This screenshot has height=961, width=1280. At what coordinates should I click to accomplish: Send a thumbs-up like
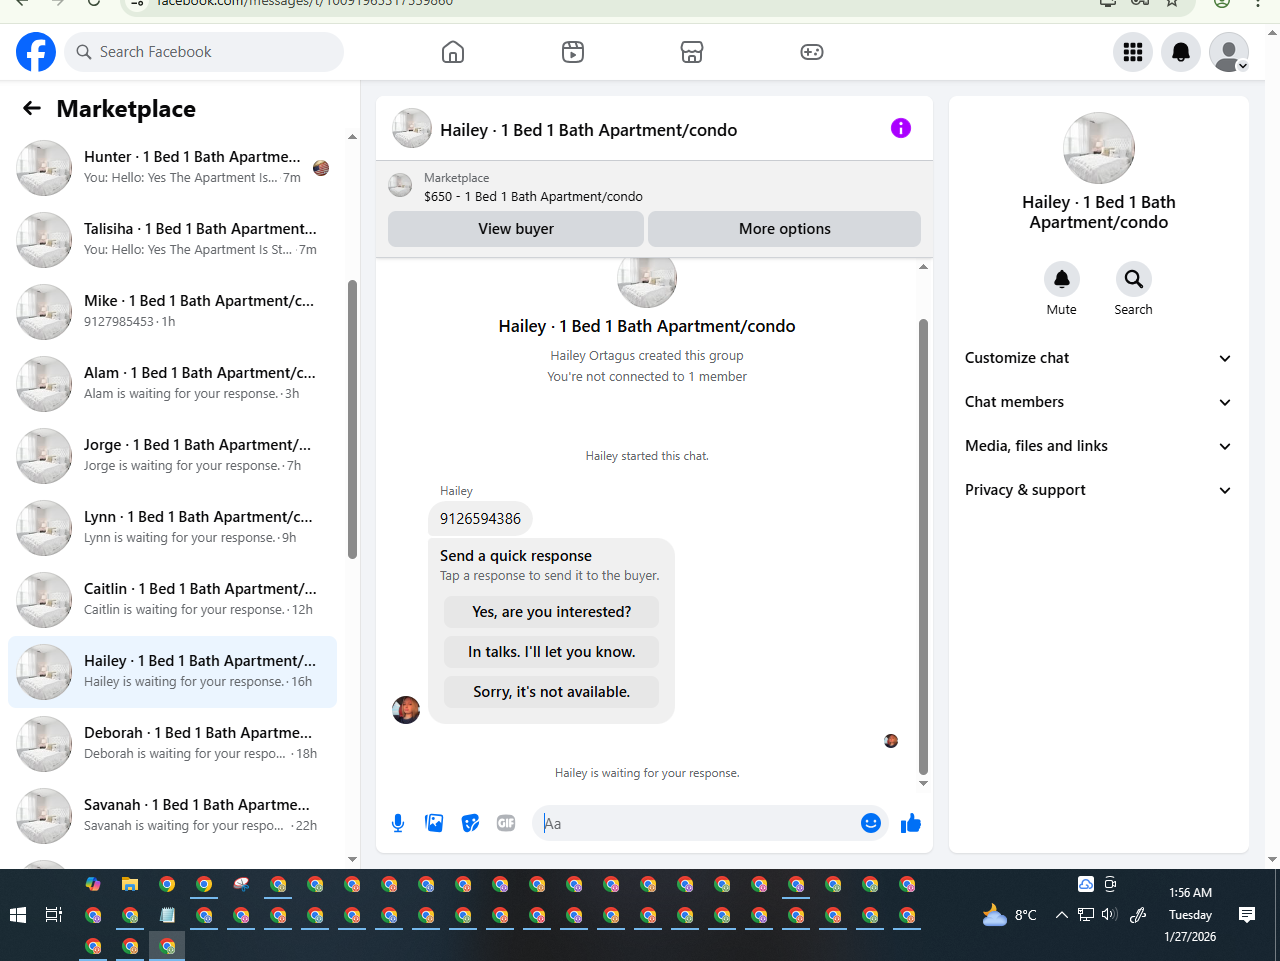[911, 823]
